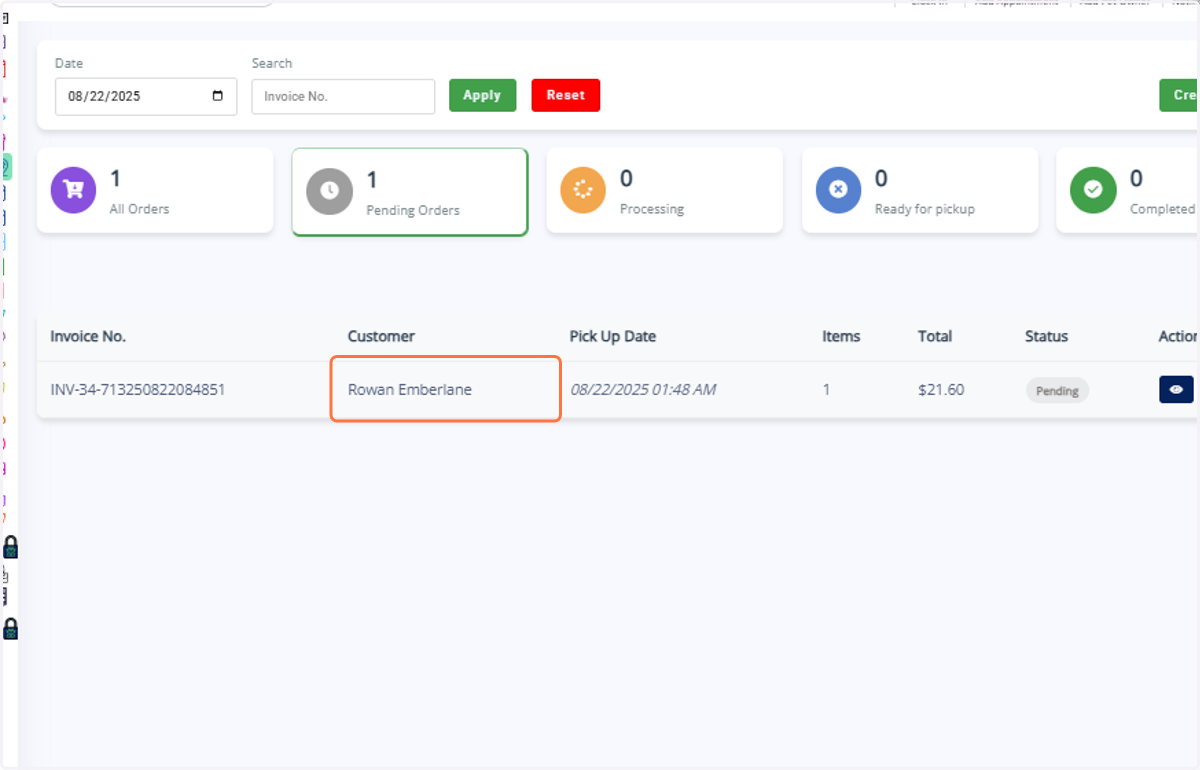Click the Pick Up Date column header
Screen dimensions: 1200x770
(613, 336)
